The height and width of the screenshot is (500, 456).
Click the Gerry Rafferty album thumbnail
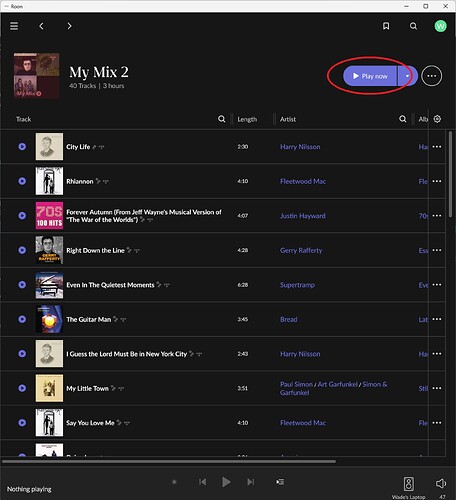[x=49, y=250]
